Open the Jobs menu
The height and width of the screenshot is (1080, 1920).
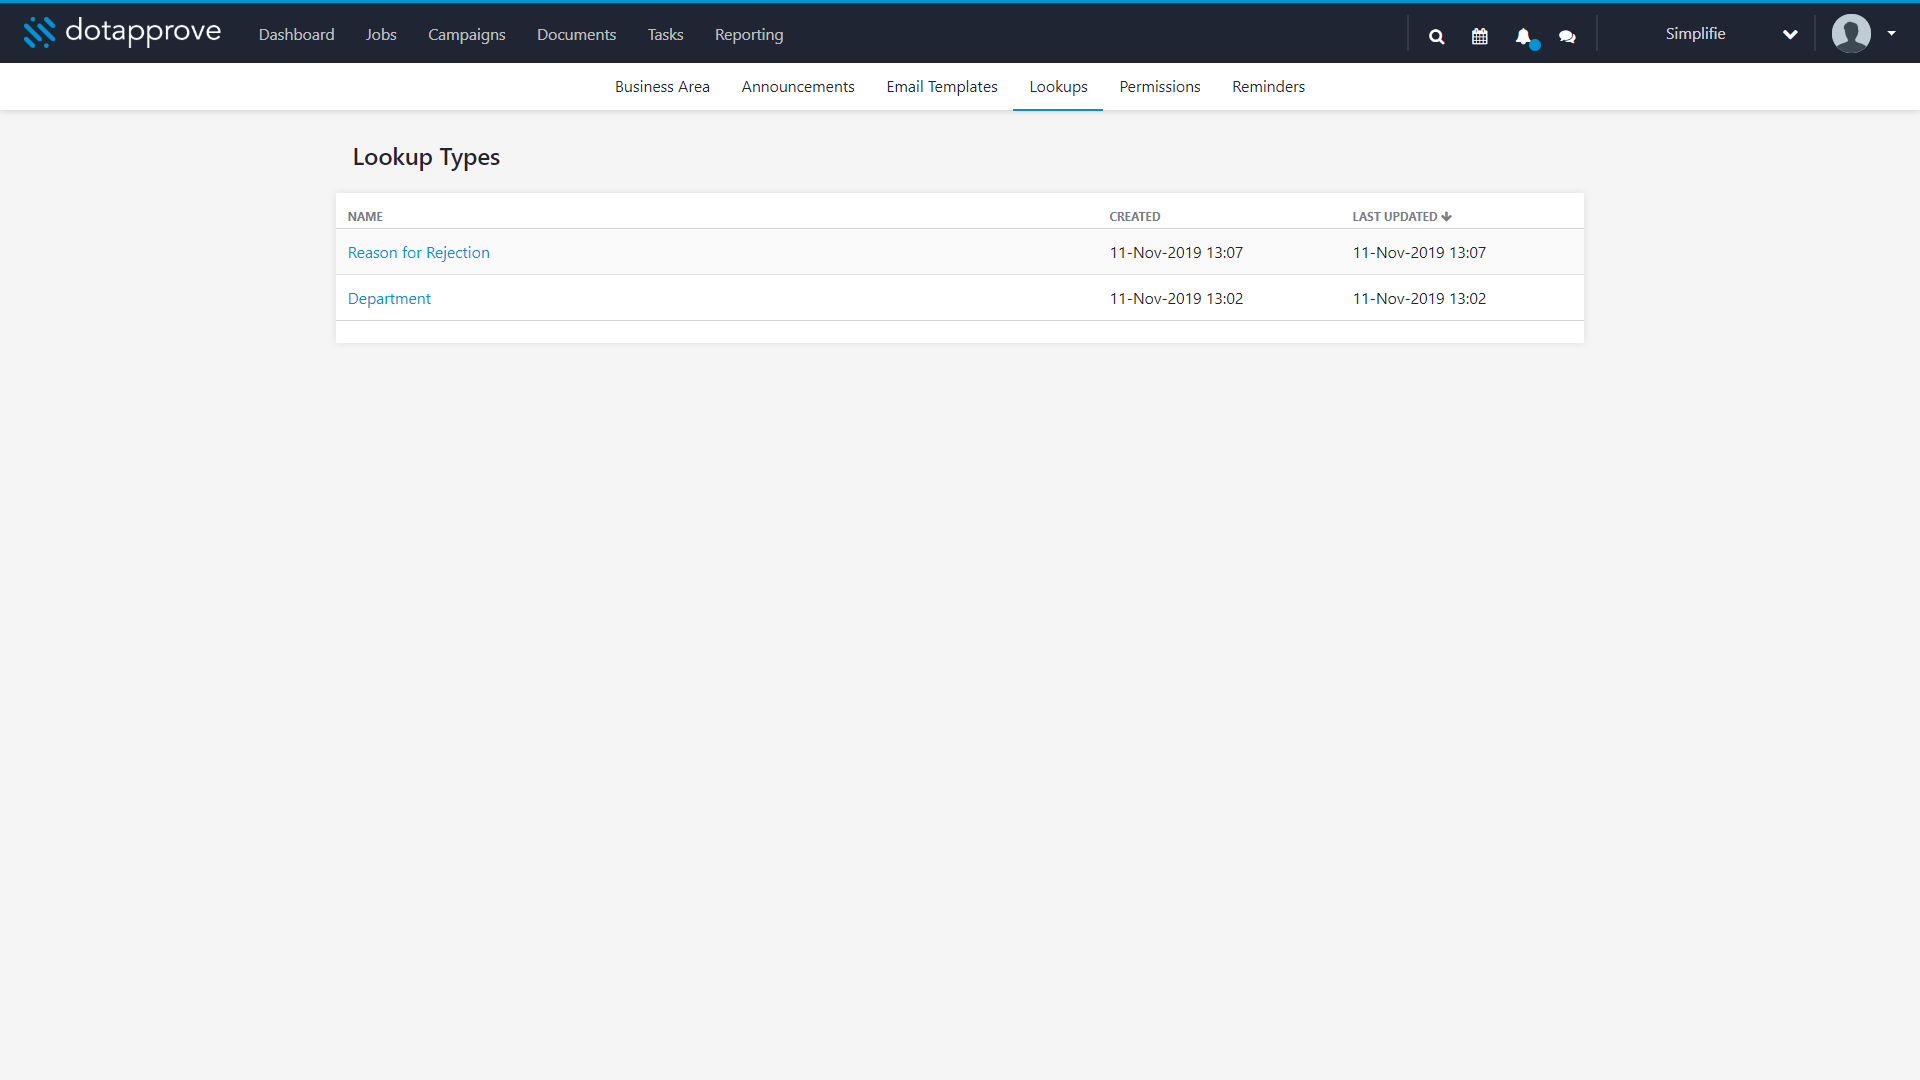[x=381, y=34]
